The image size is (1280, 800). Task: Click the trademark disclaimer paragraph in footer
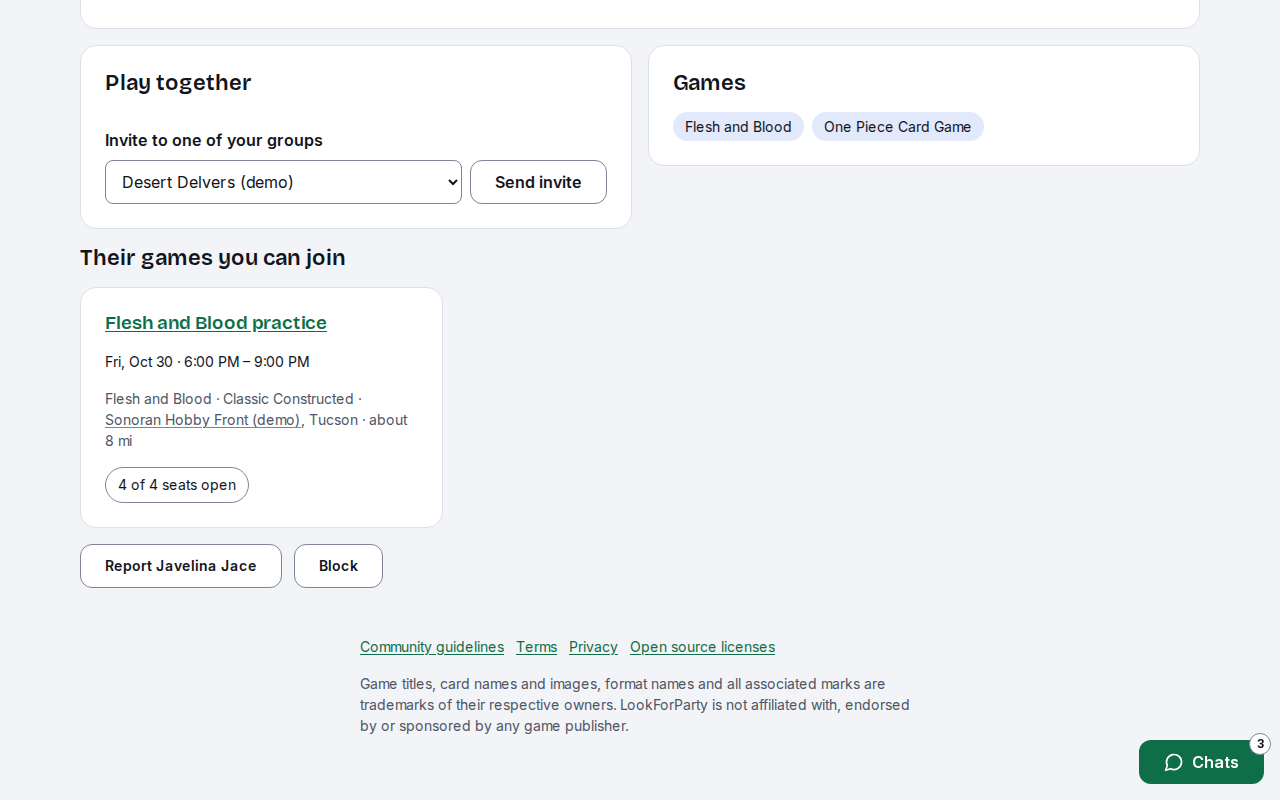(635, 705)
